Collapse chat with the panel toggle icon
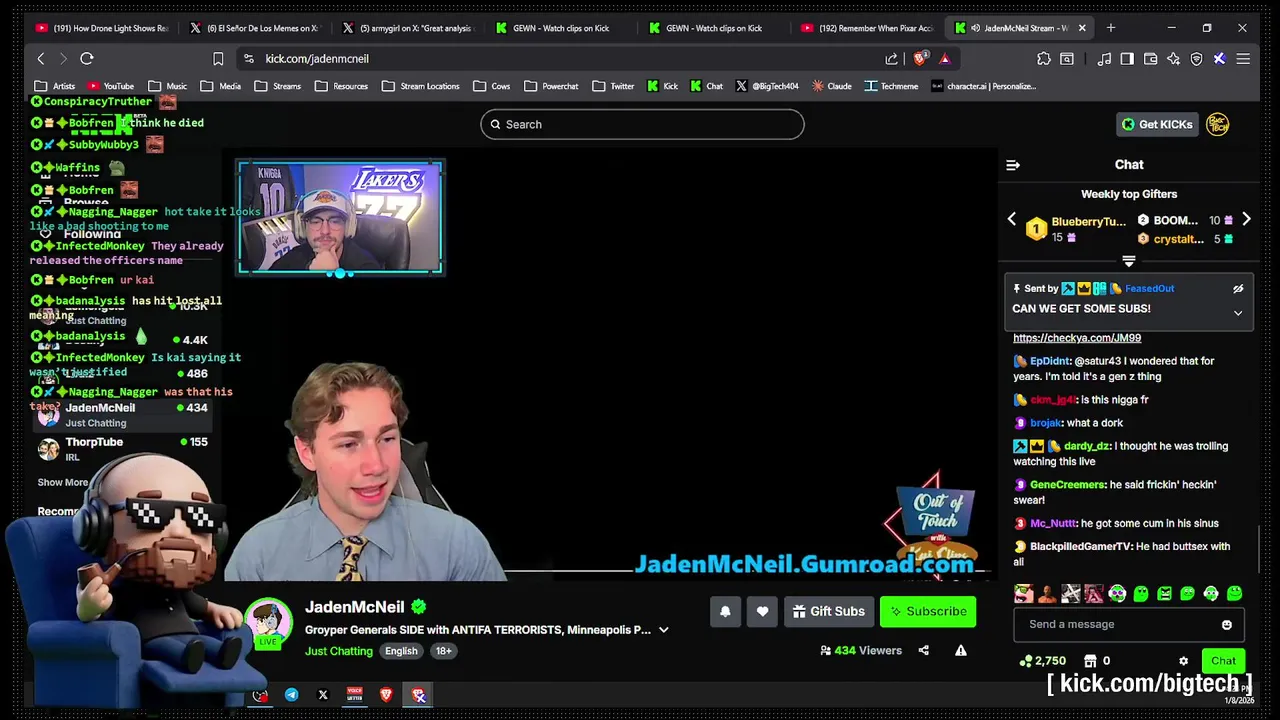Viewport: 1280px width, 720px height. (1013, 165)
